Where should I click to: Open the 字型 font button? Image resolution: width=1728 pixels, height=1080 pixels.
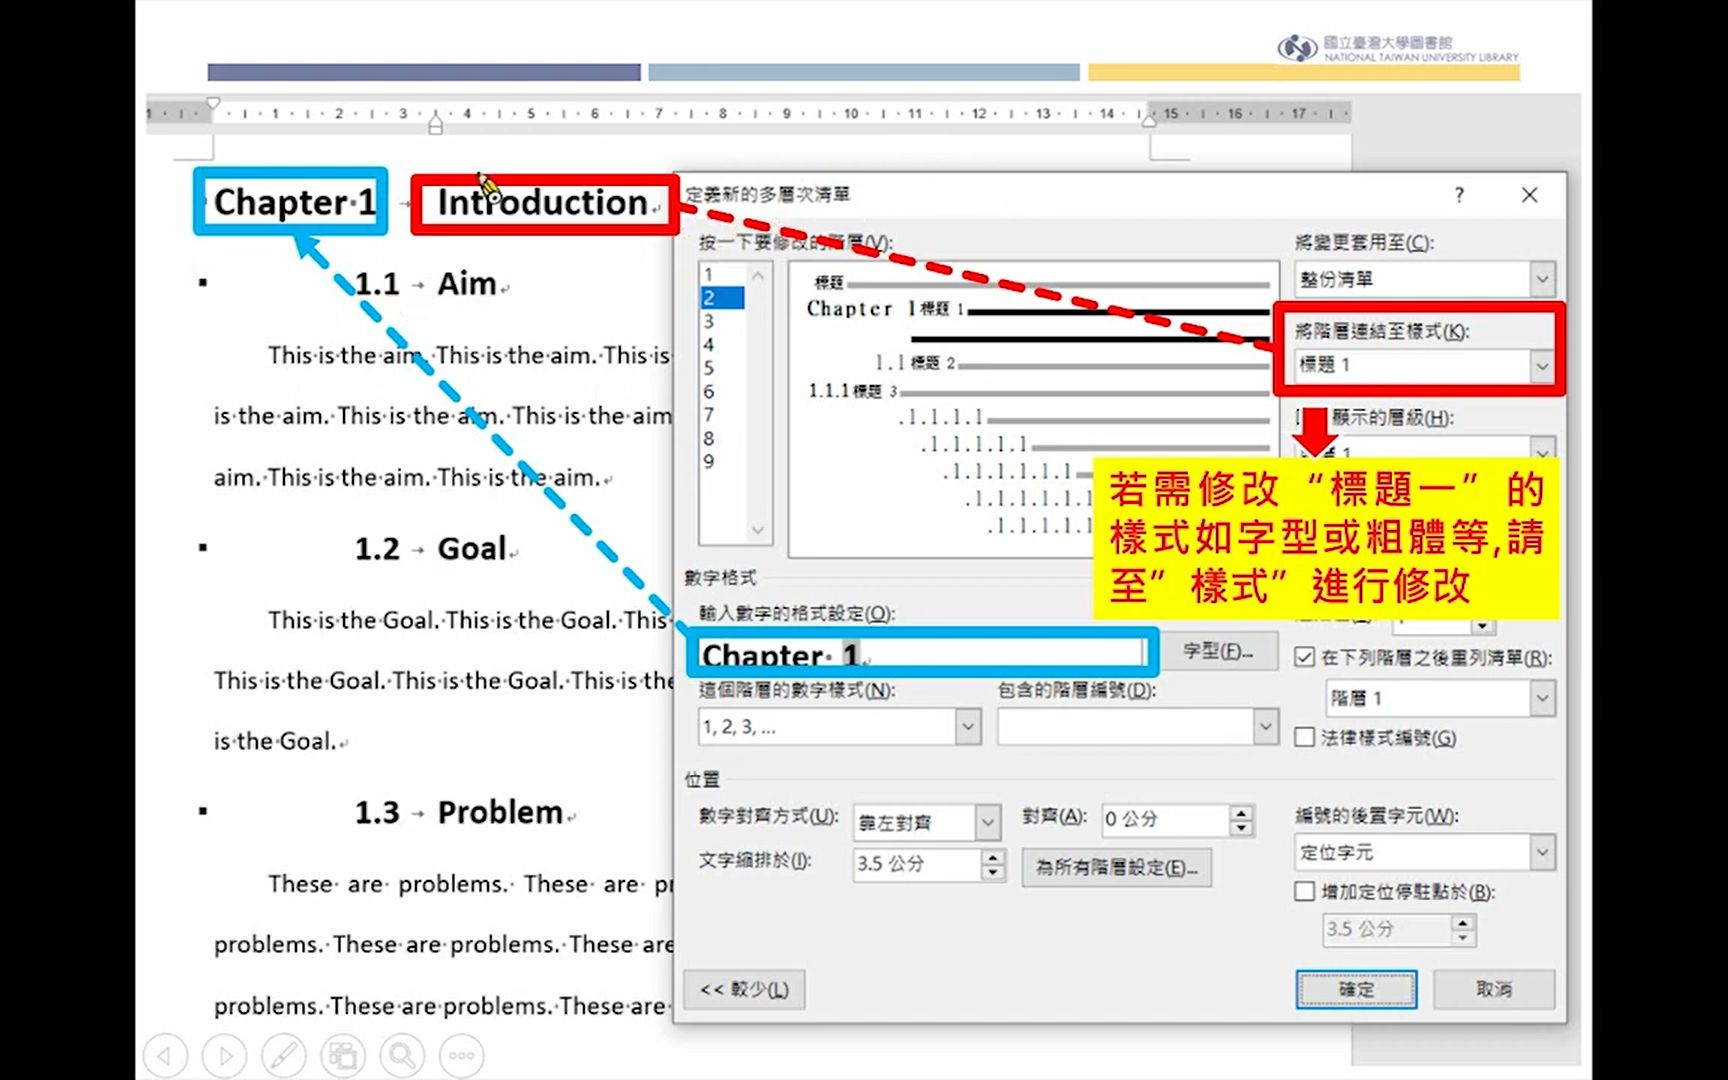click(1218, 651)
